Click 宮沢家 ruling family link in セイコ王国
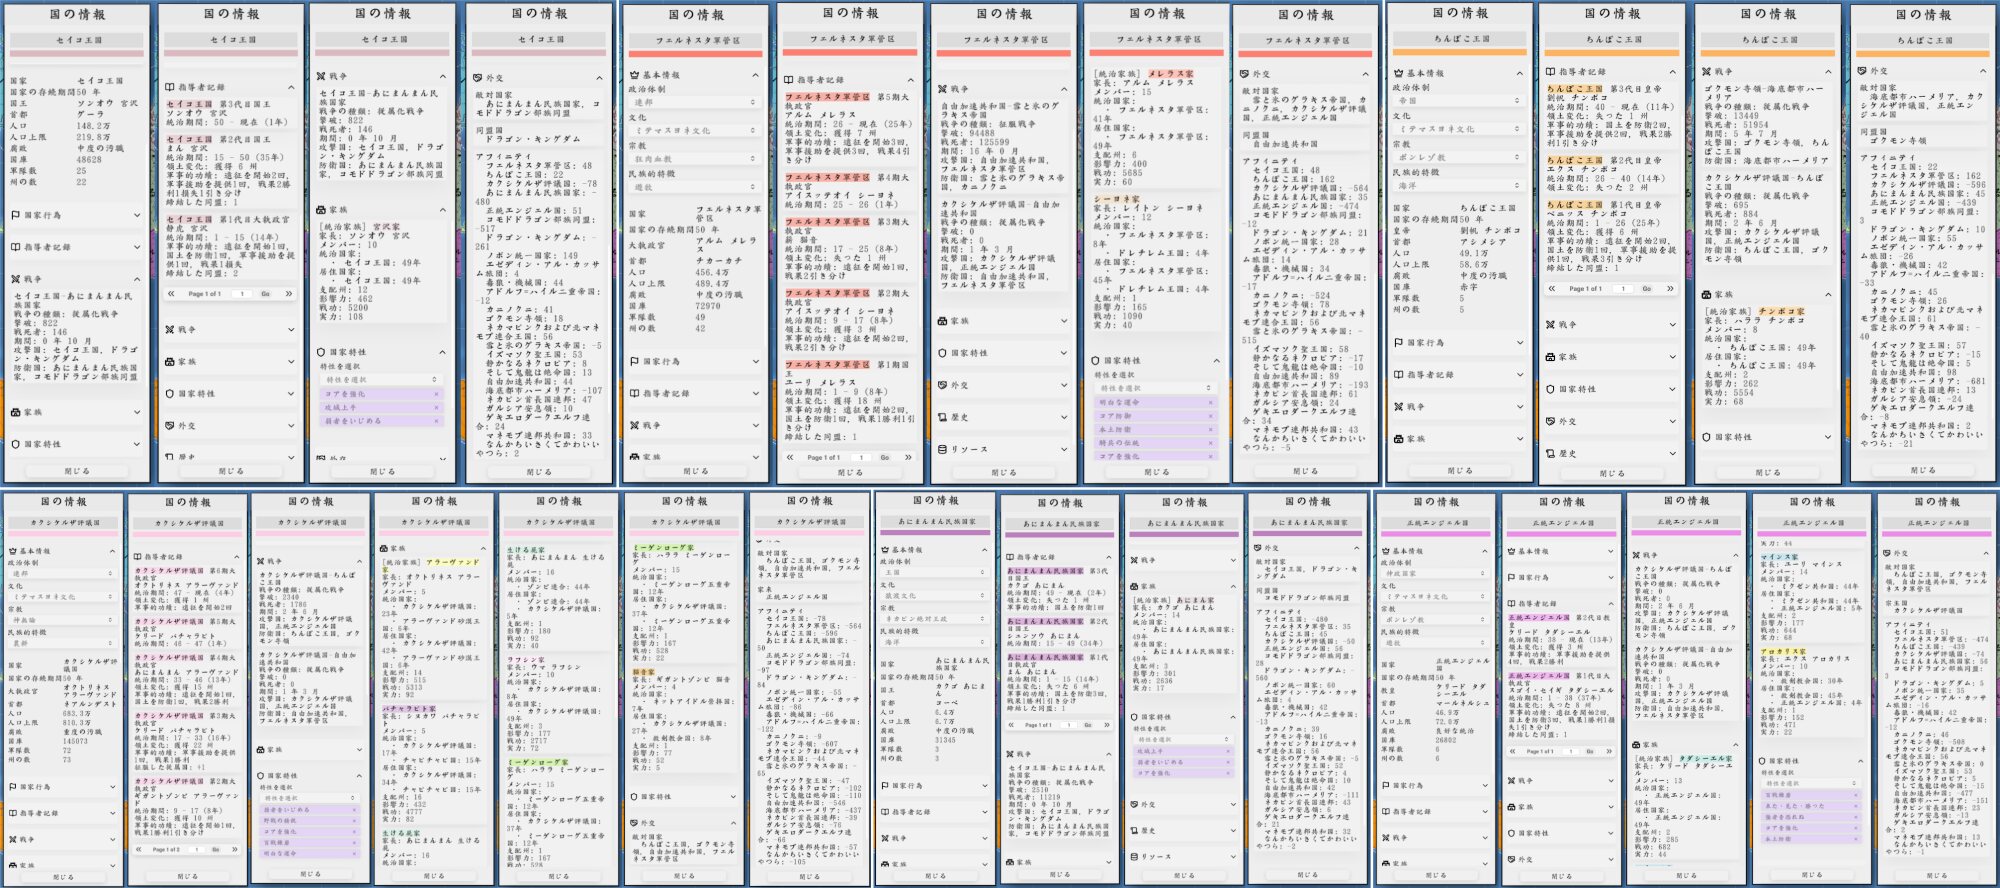The width and height of the screenshot is (2000, 888). pyautogui.click(x=386, y=227)
